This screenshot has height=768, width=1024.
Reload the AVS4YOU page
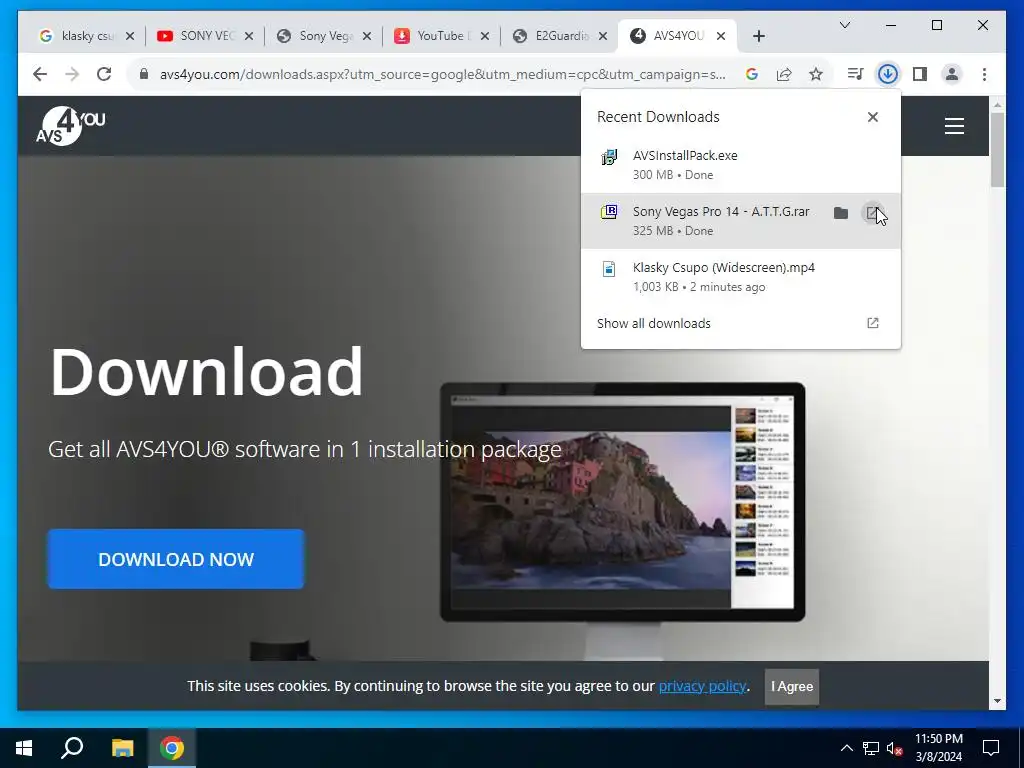(104, 74)
